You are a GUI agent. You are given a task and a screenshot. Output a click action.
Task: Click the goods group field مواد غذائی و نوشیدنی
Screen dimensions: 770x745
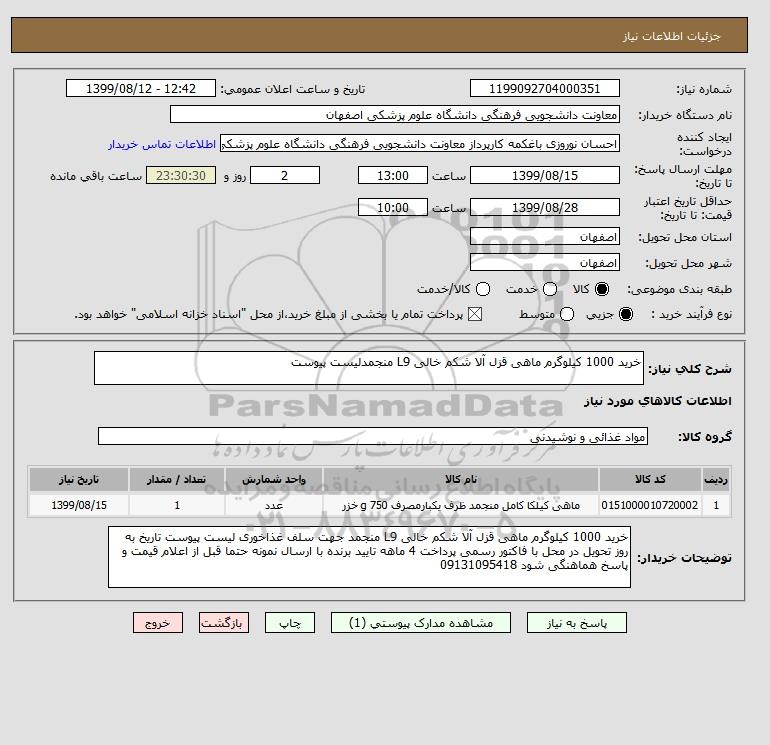click(x=373, y=436)
